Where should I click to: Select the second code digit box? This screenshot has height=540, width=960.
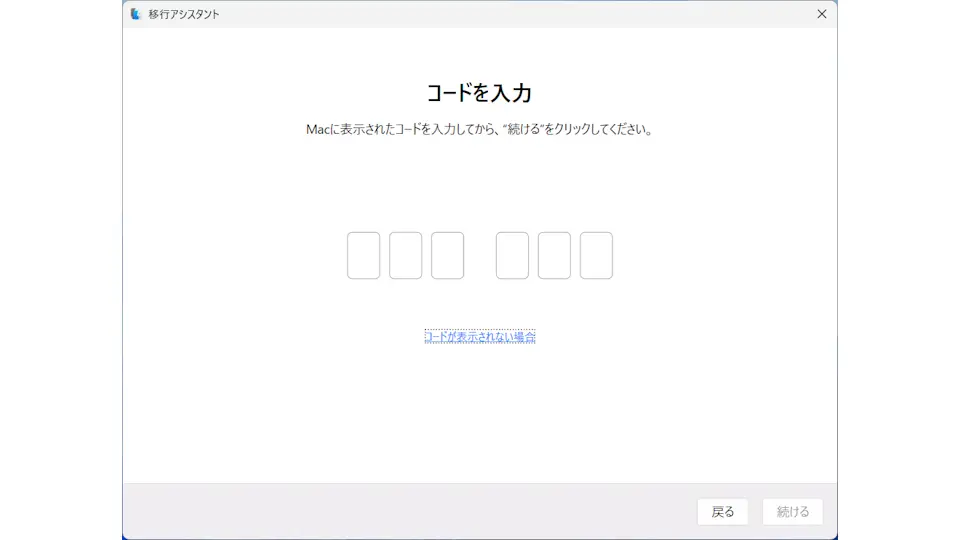pos(405,256)
